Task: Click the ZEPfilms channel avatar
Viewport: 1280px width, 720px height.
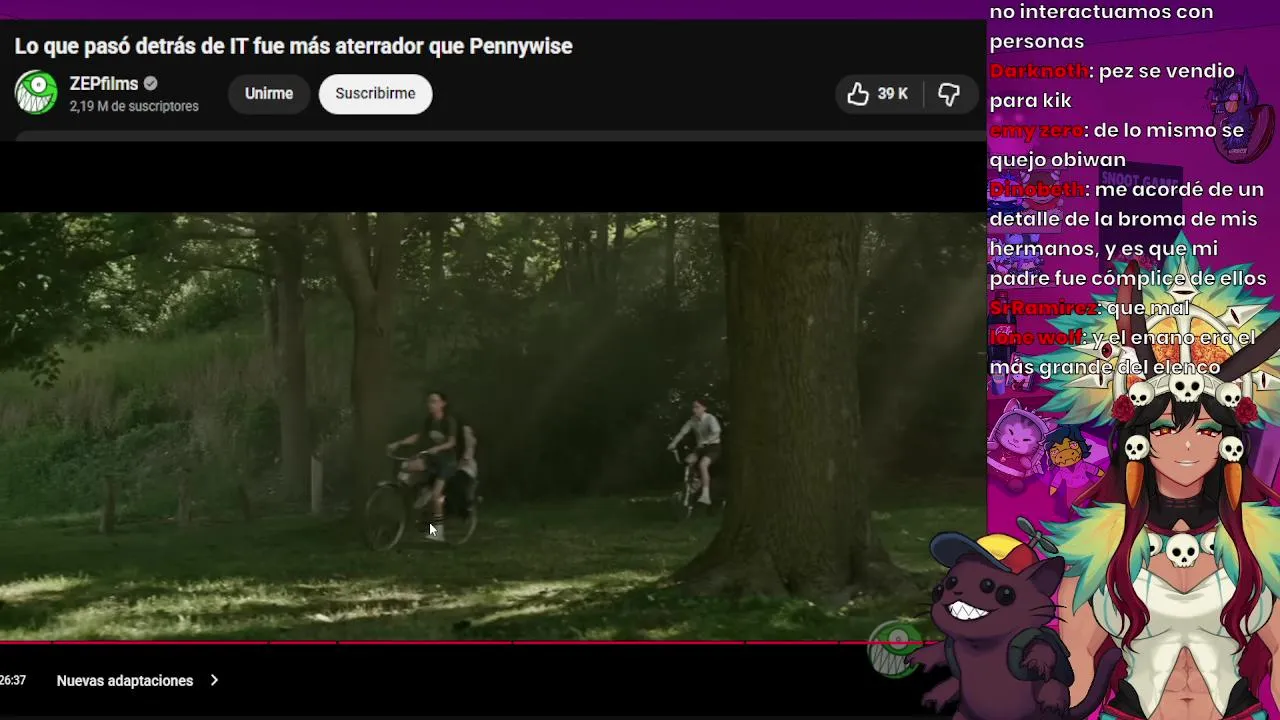Action: [36, 93]
